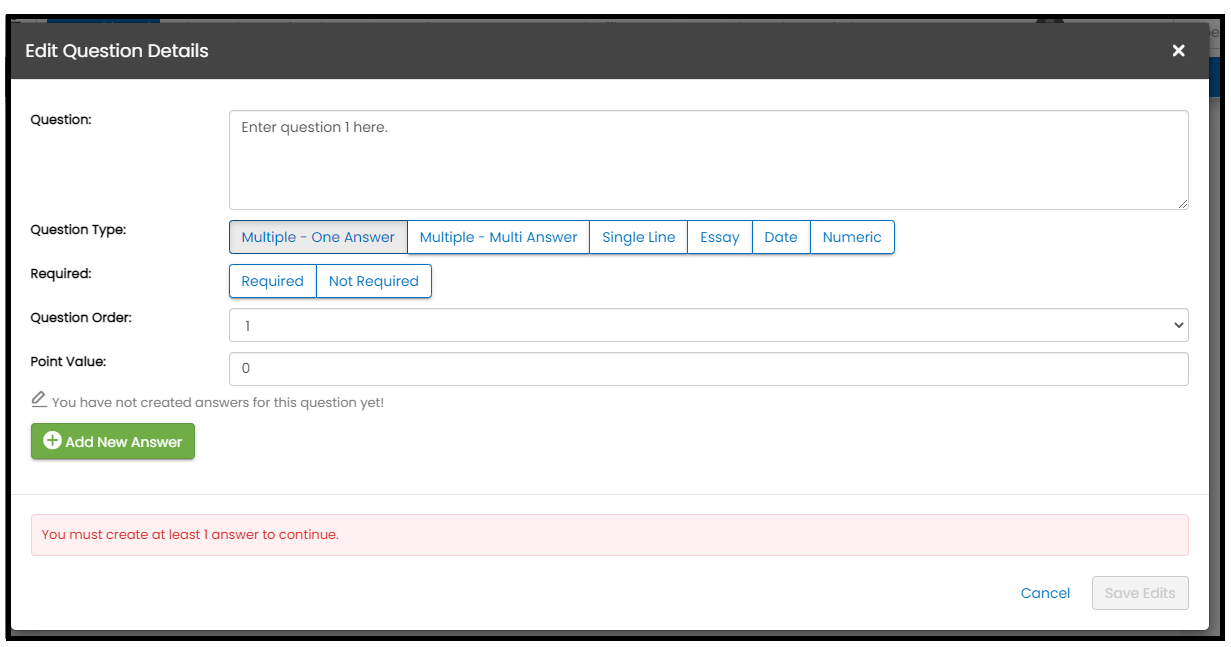This screenshot has width=1231, height=647.
Task: Select Multiple - Multi Answer question type
Action: pyautogui.click(x=498, y=238)
